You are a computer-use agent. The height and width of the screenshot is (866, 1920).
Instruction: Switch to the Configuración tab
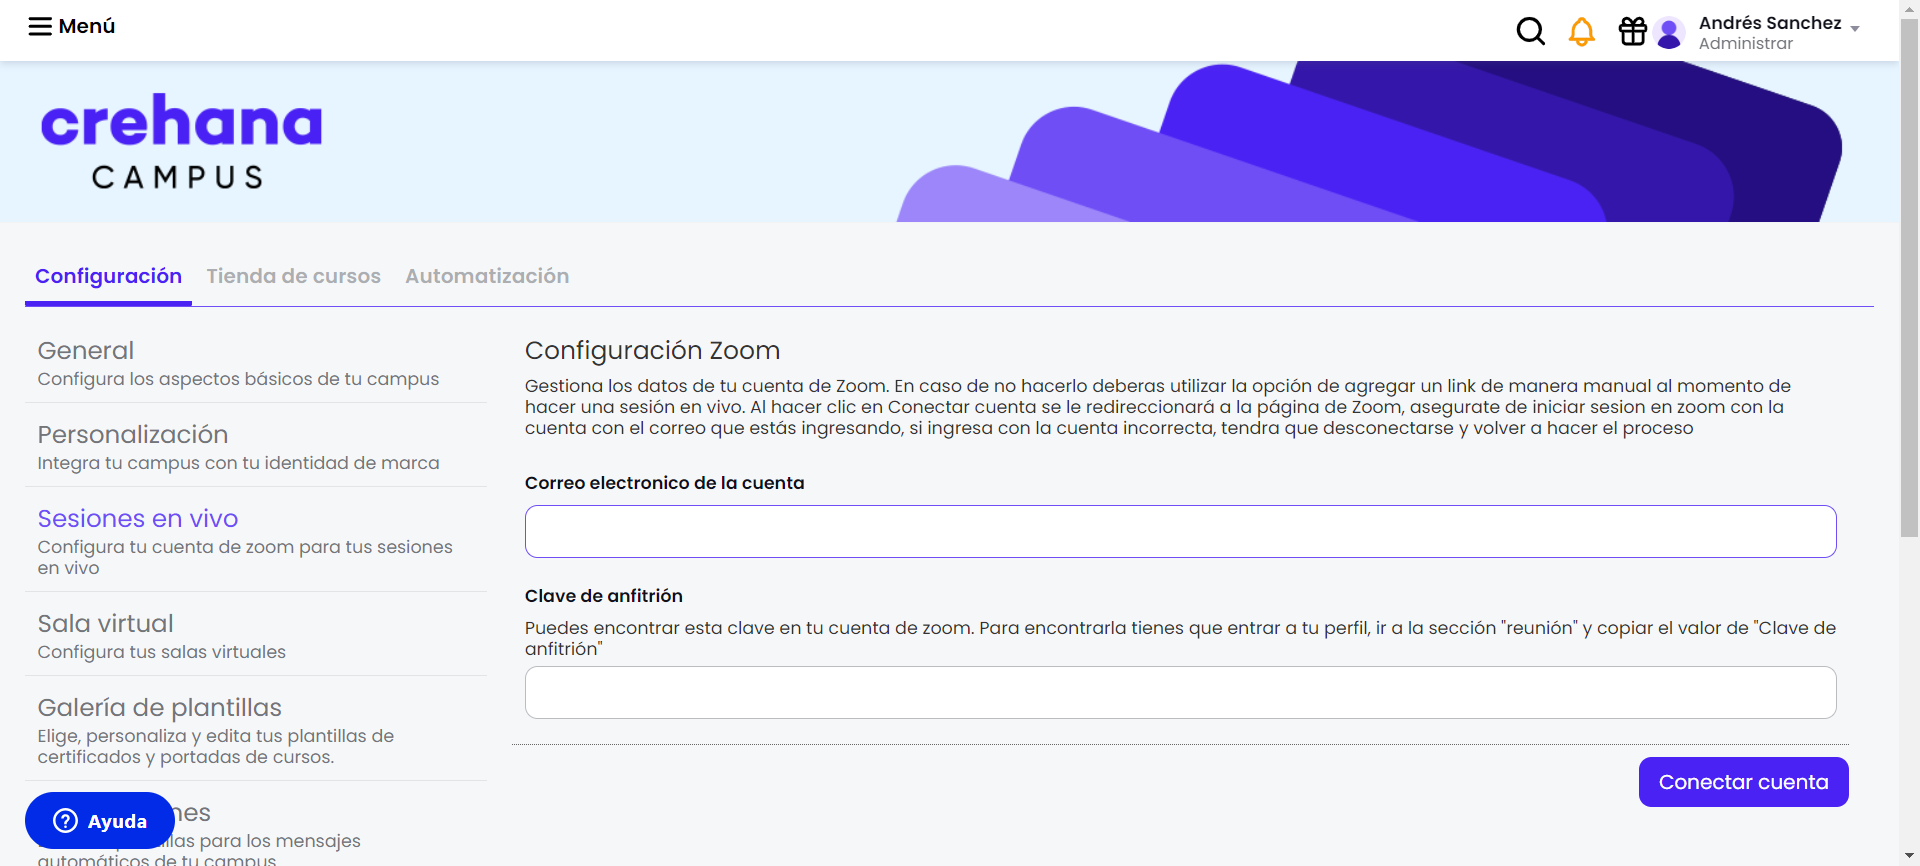point(108,276)
